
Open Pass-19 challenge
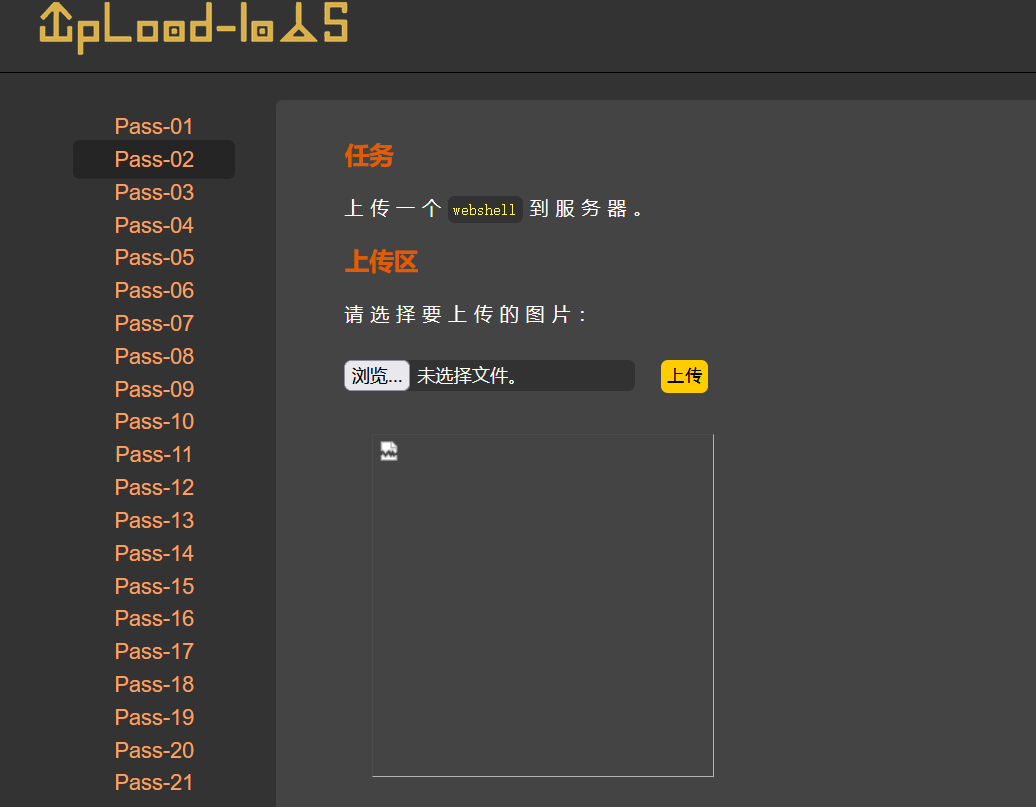154,717
